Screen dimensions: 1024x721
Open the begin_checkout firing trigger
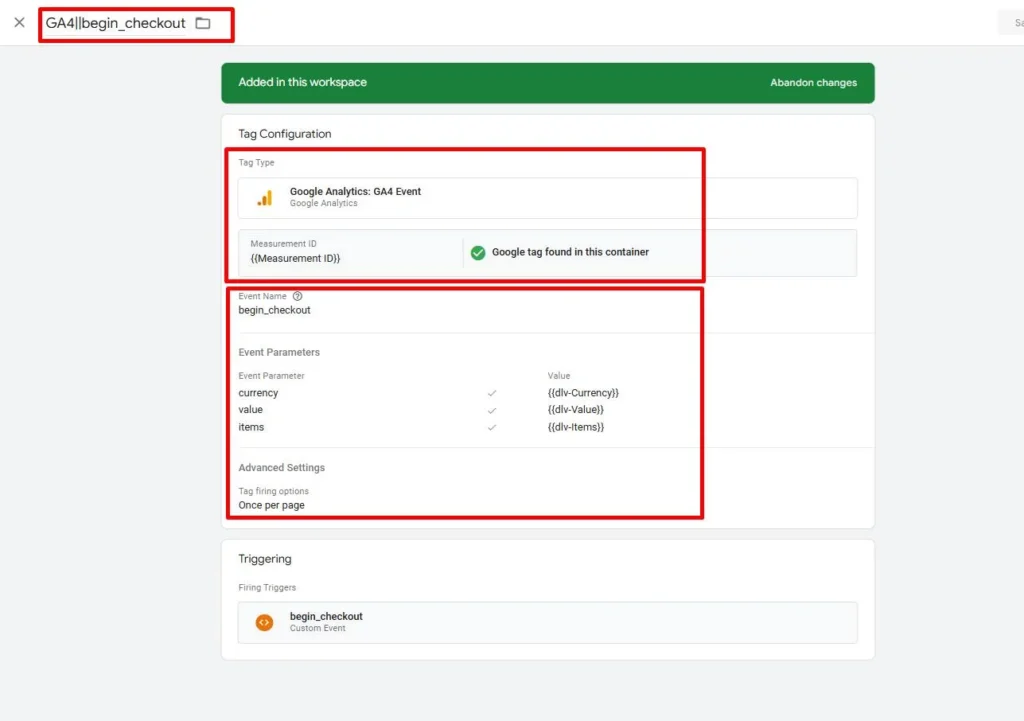[x=547, y=622]
